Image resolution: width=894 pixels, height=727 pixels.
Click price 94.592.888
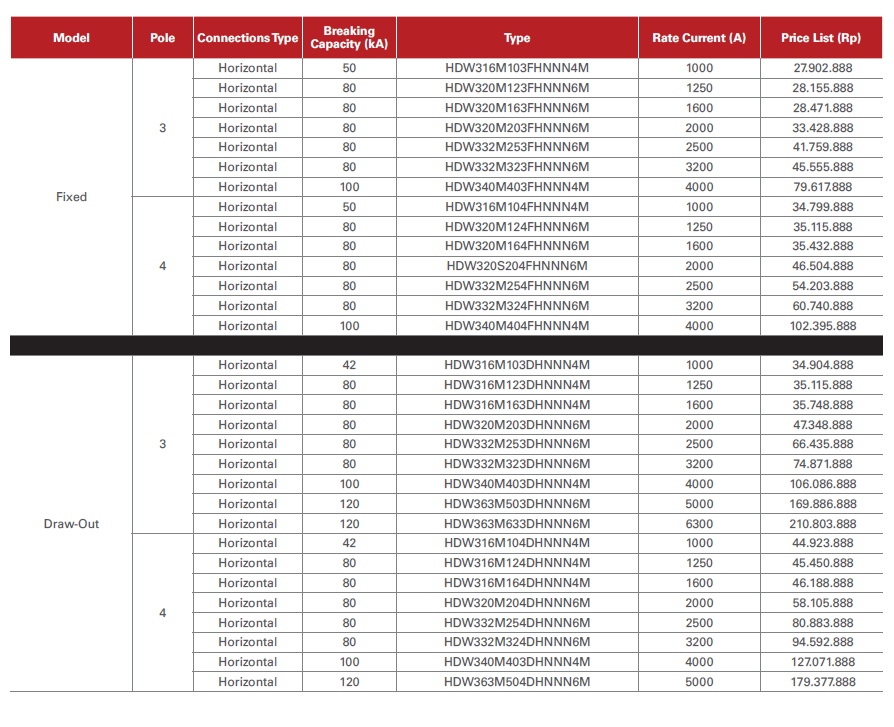coord(823,641)
